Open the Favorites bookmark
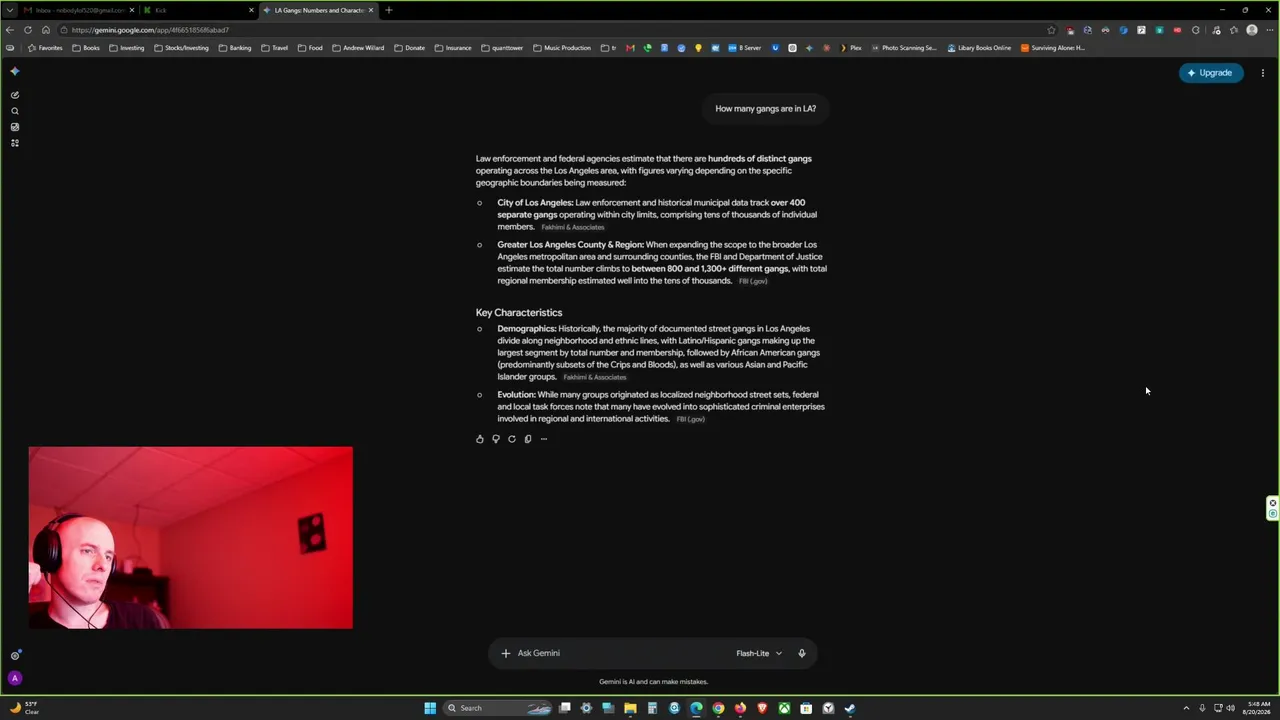Screen dimensions: 1280x720 pyautogui.click(x=45, y=48)
